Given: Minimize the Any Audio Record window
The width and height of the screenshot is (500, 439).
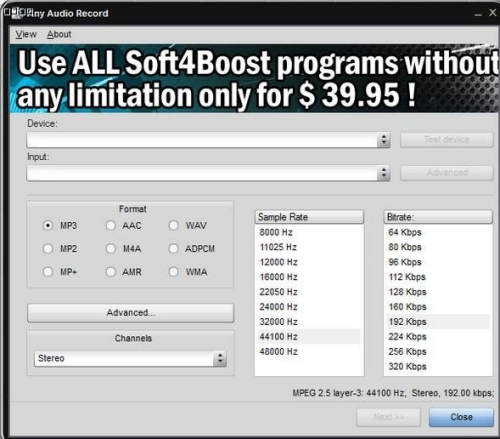Looking at the screenshot, I should pyautogui.click(x=478, y=14).
